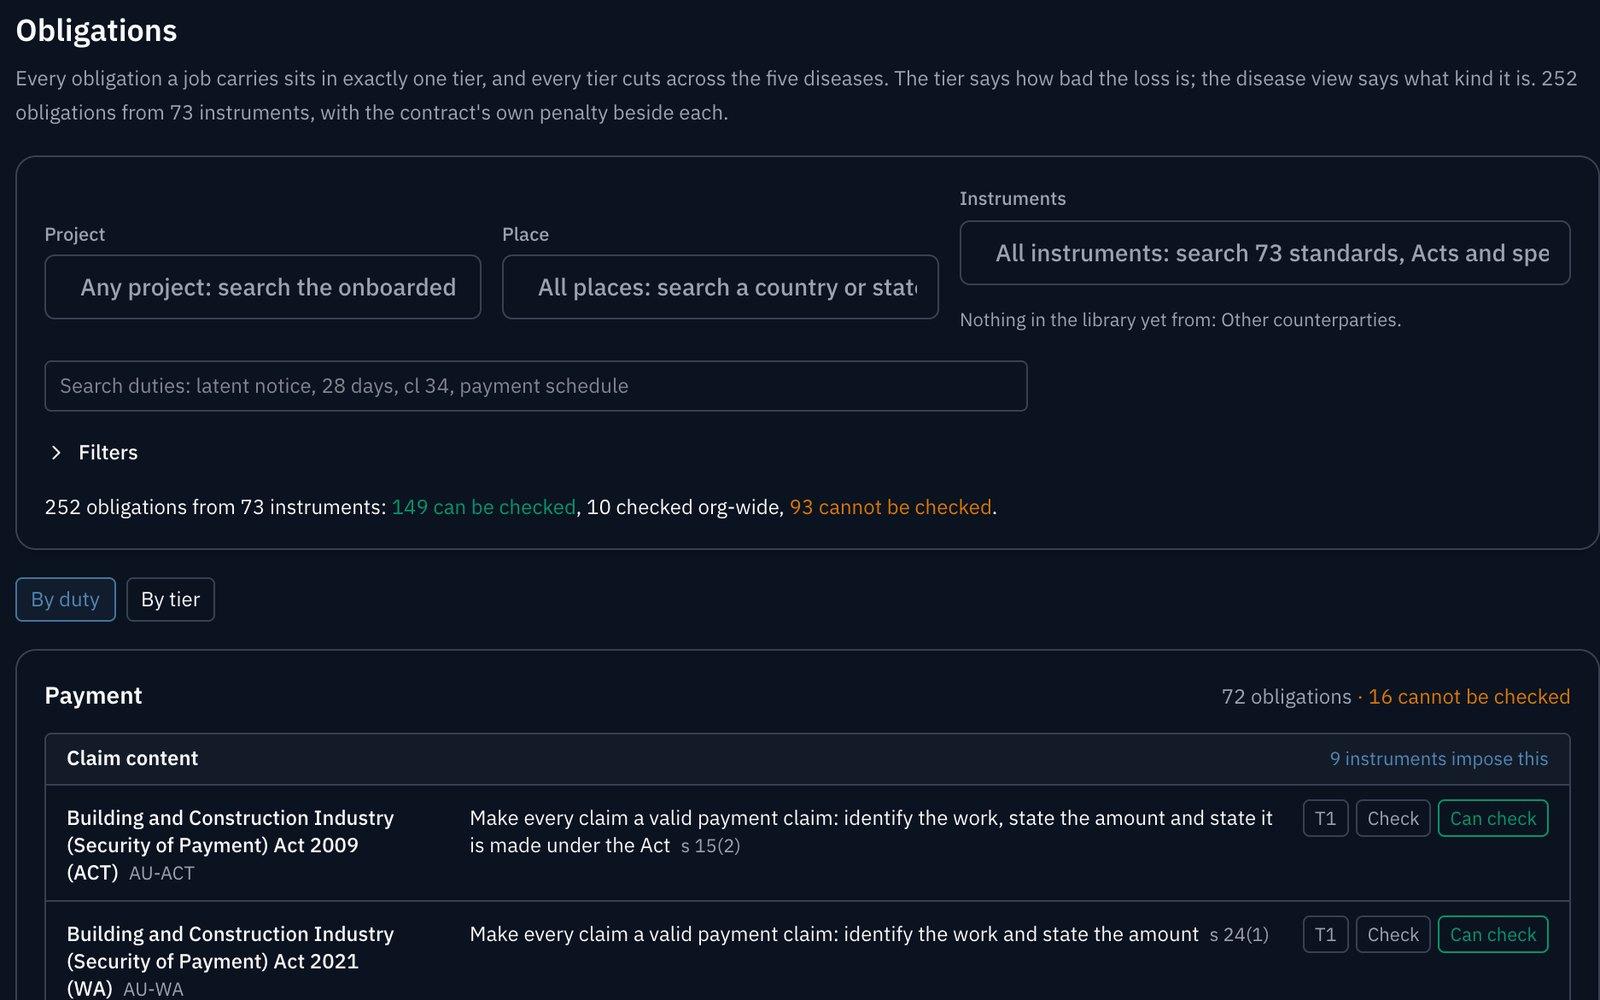Click 'Nothing in the library yet' note
The image size is (1600, 1000).
click(x=1180, y=320)
